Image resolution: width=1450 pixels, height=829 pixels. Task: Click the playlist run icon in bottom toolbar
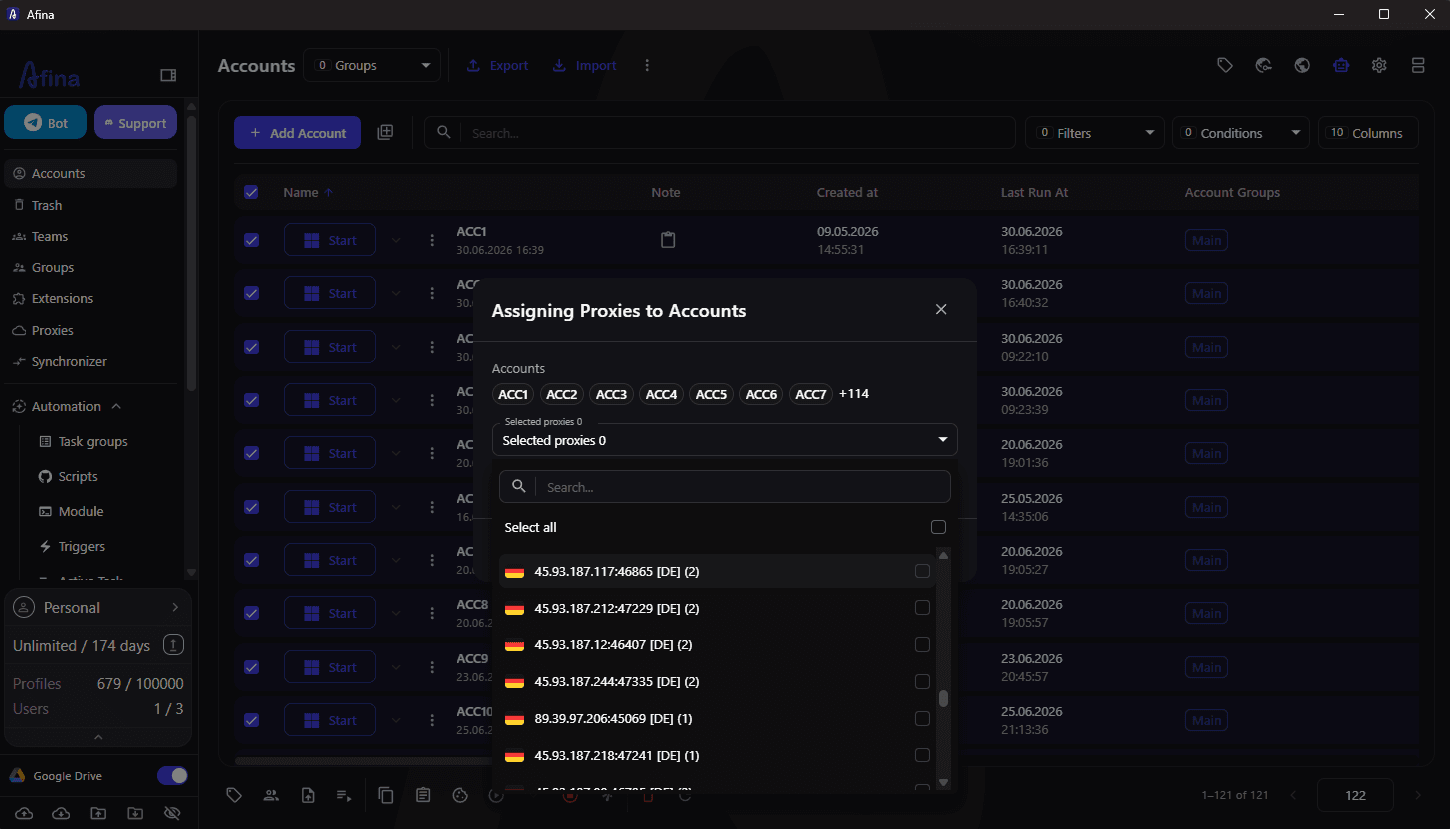tap(344, 795)
